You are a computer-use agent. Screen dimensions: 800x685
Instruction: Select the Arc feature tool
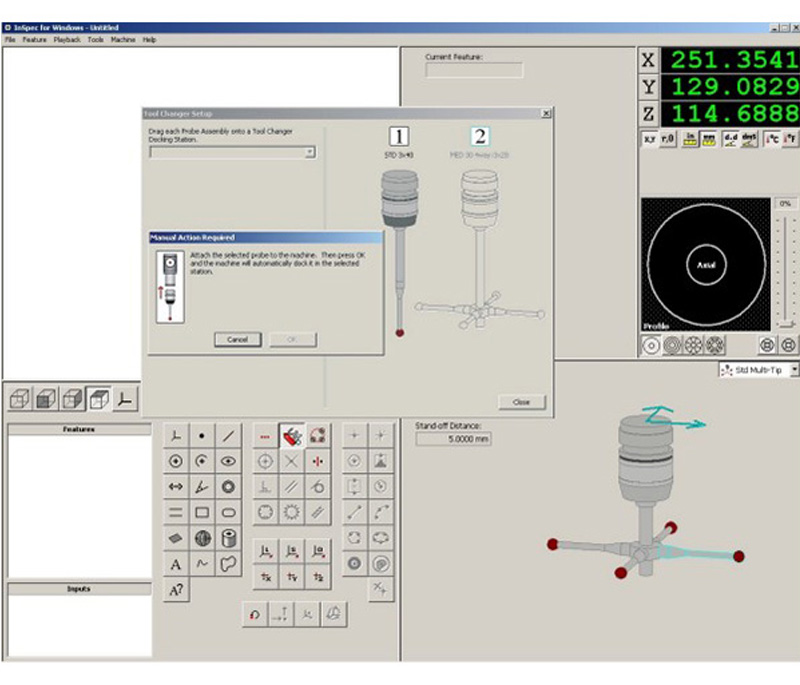click(x=202, y=462)
